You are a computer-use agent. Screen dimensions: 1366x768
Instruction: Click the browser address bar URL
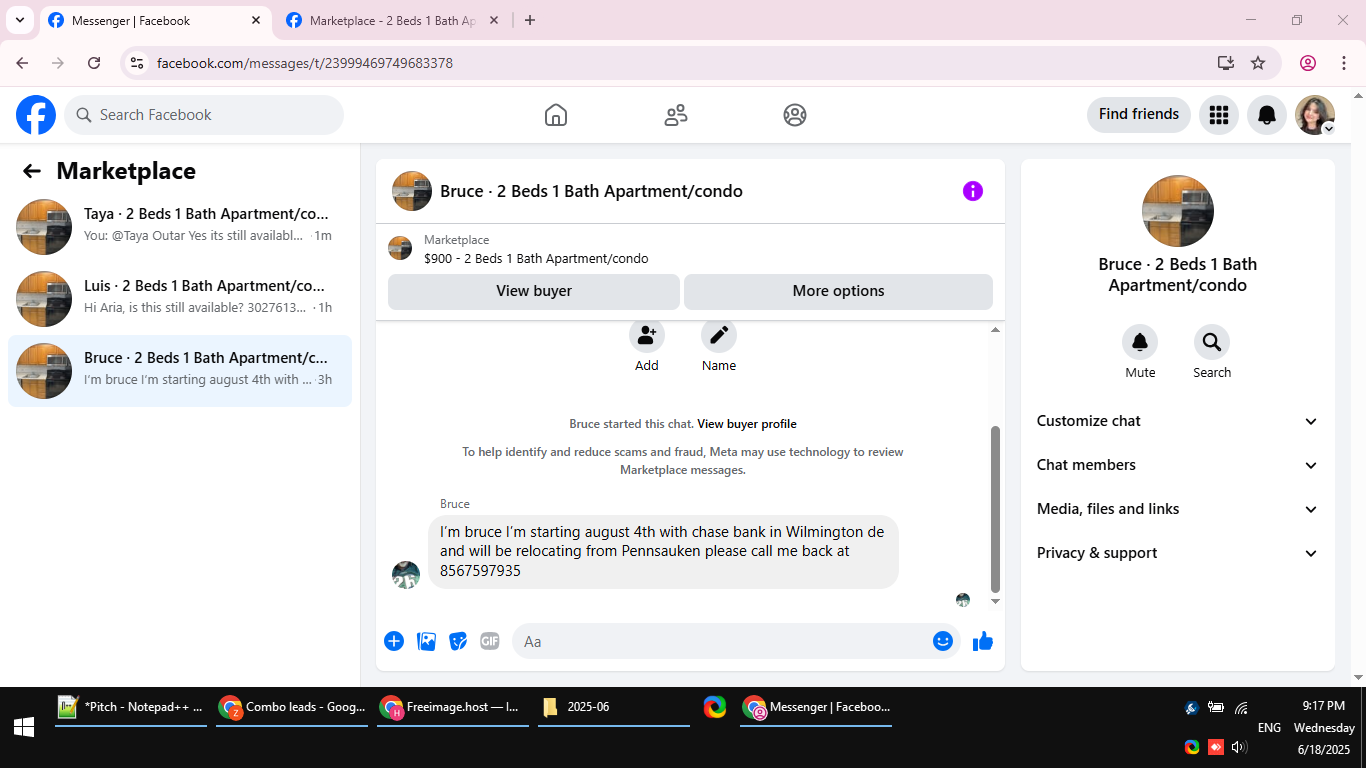[x=305, y=63]
